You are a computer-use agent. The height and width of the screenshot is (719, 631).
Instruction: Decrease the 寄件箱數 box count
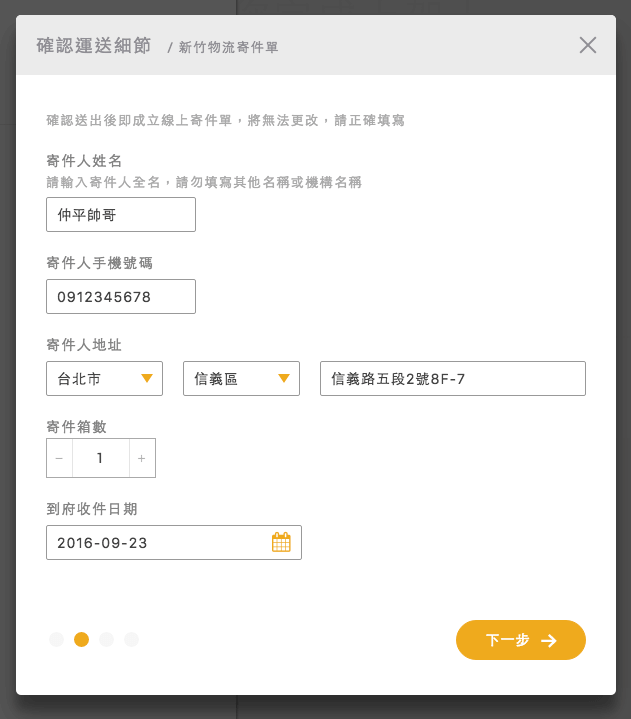click(x=59, y=458)
